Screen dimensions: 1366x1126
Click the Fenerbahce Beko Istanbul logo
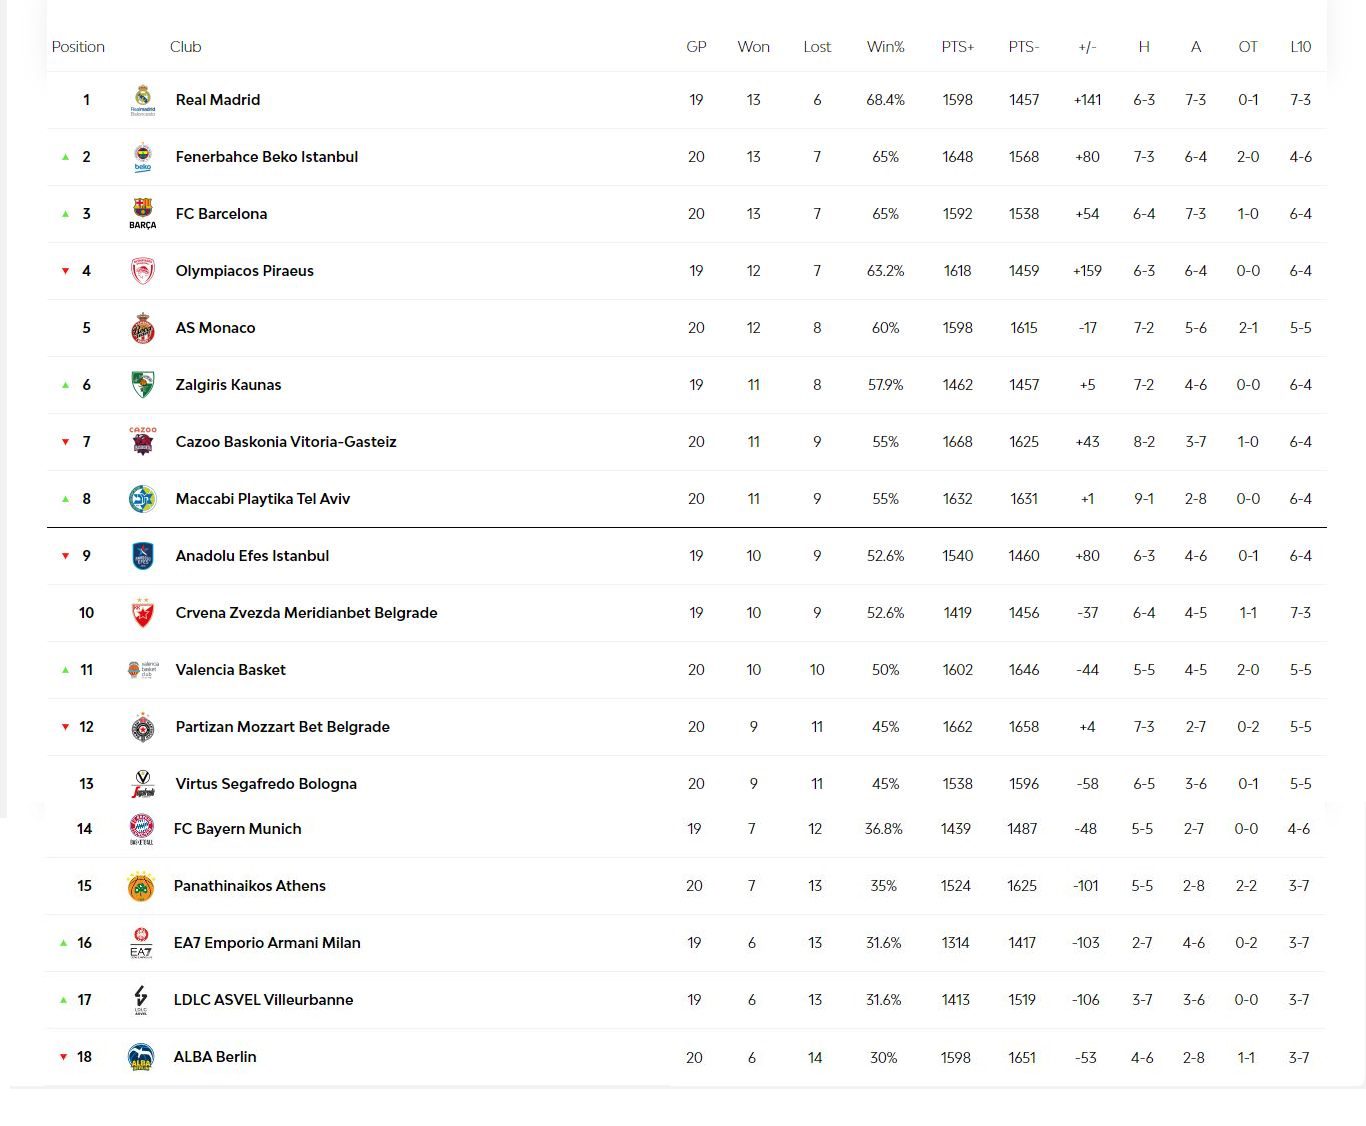point(143,157)
